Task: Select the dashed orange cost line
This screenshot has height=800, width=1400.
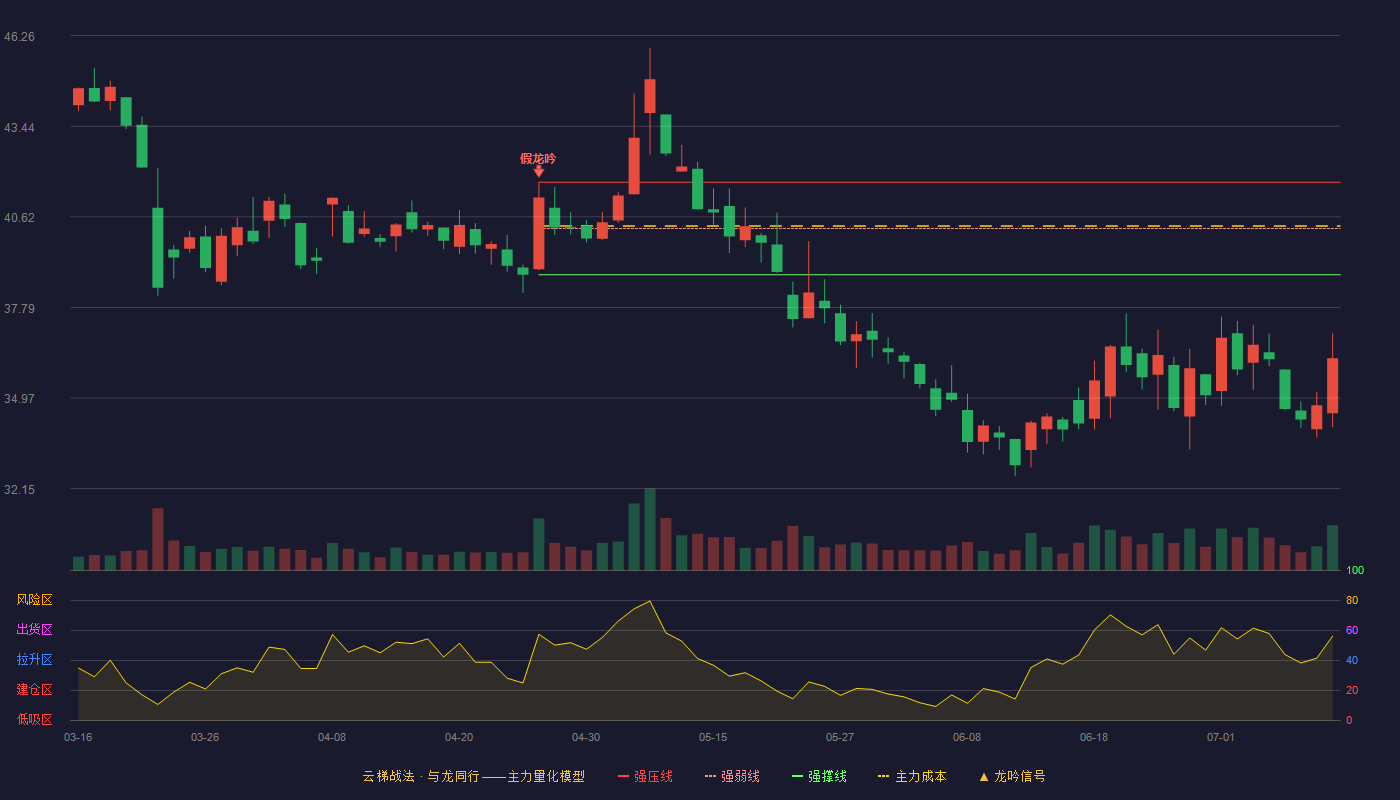Action: 942,226
